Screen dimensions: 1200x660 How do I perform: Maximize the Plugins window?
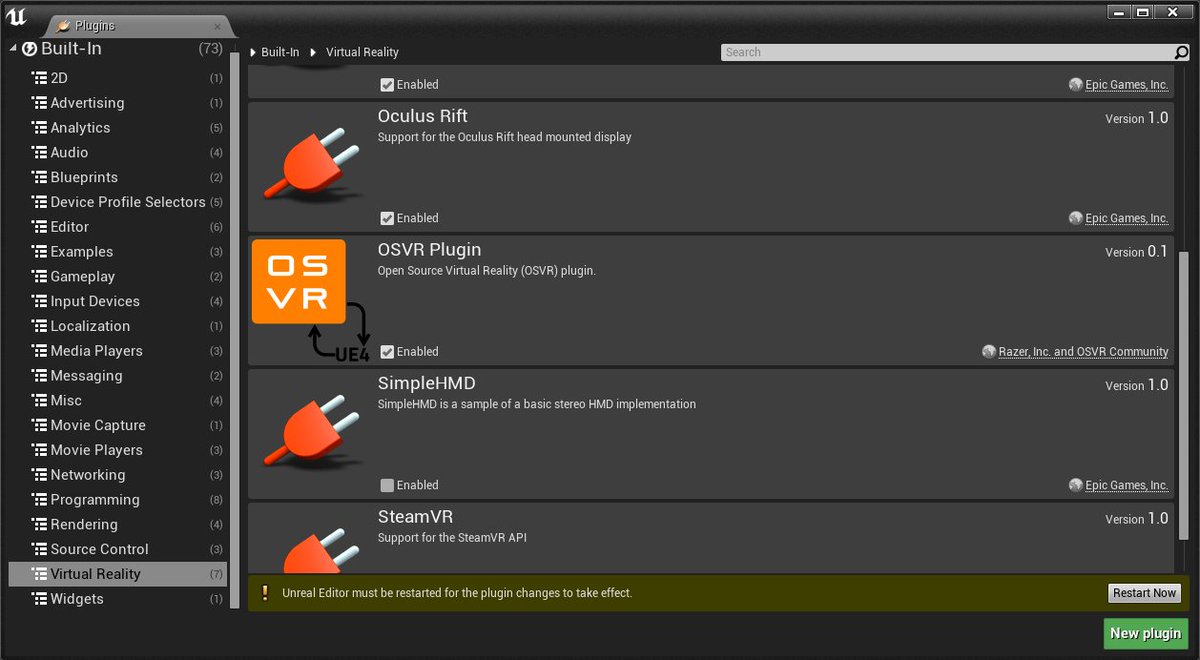(1142, 11)
